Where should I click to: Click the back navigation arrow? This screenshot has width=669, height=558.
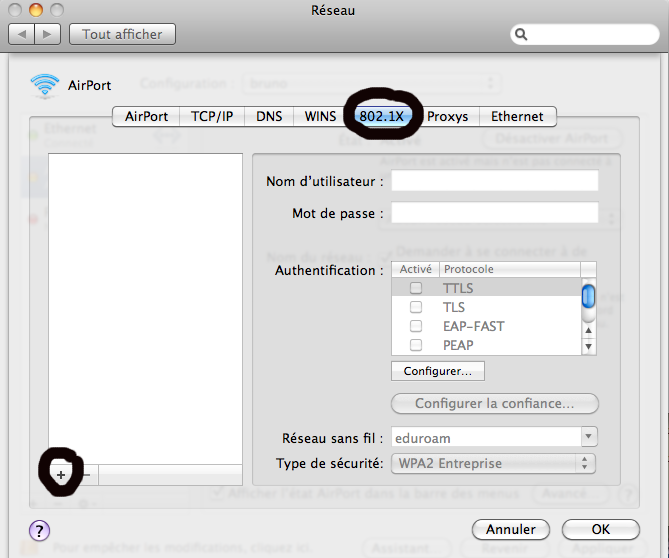pos(22,34)
